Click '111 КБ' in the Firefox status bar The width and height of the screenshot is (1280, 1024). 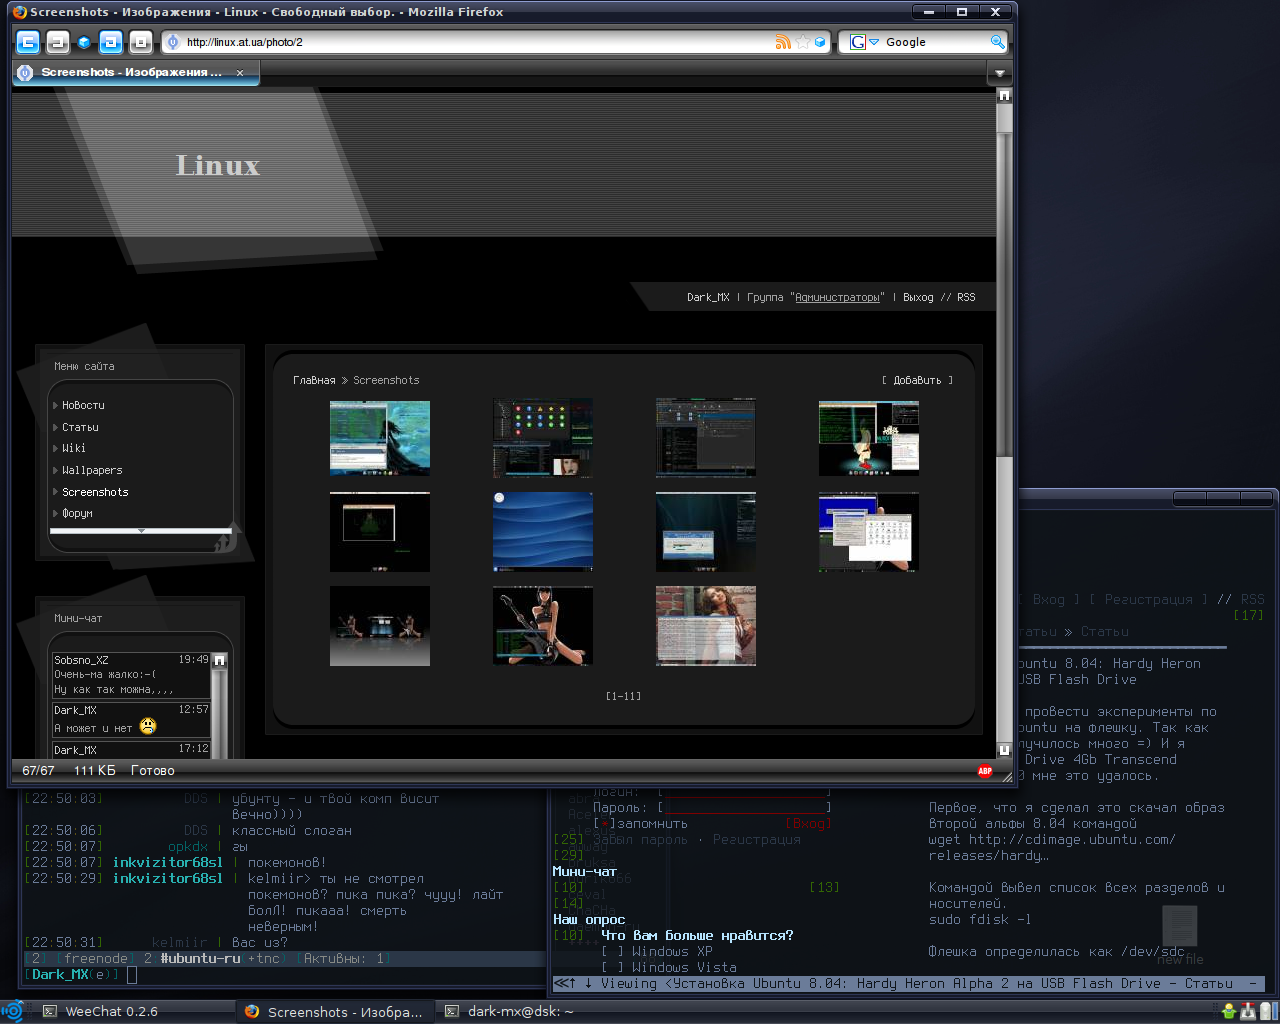pos(95,770)
